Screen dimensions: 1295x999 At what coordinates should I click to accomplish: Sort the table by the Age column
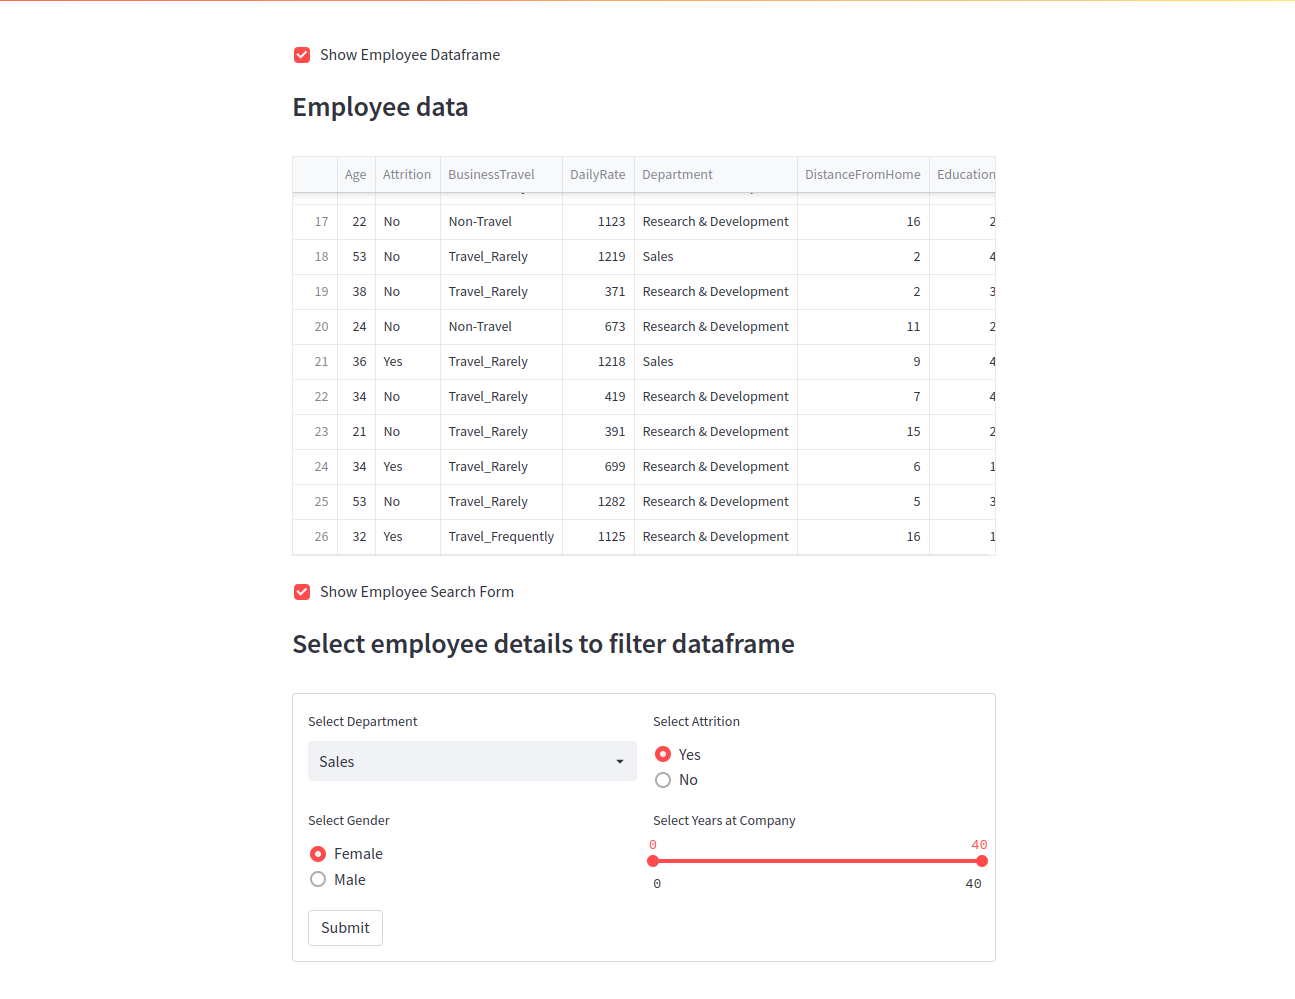[355, 174]
